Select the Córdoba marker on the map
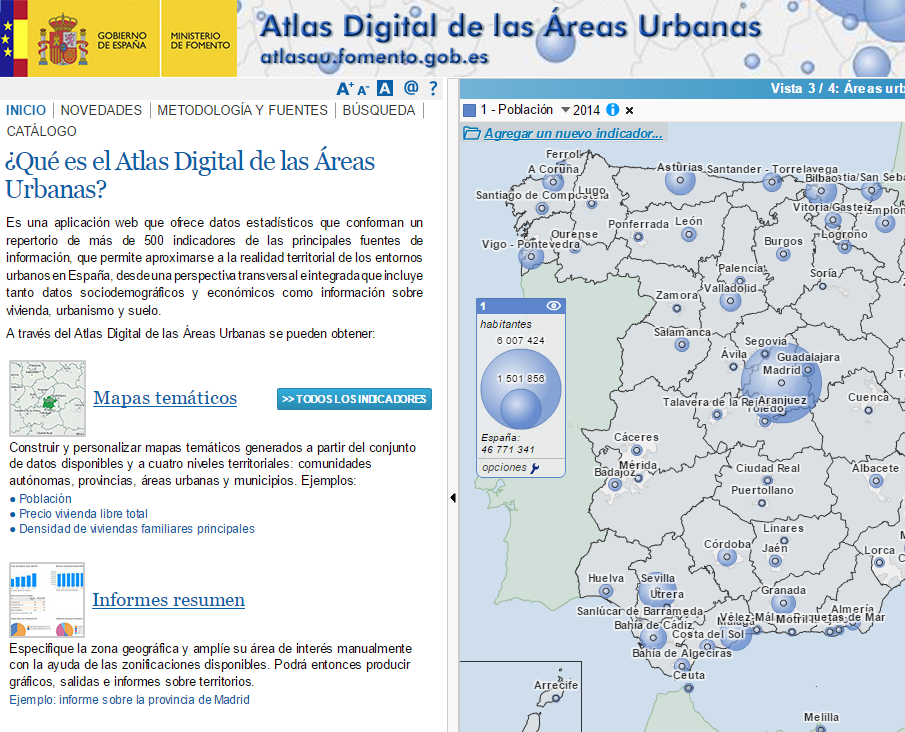This screenshot has width=905, height=732. click(727, 558)
